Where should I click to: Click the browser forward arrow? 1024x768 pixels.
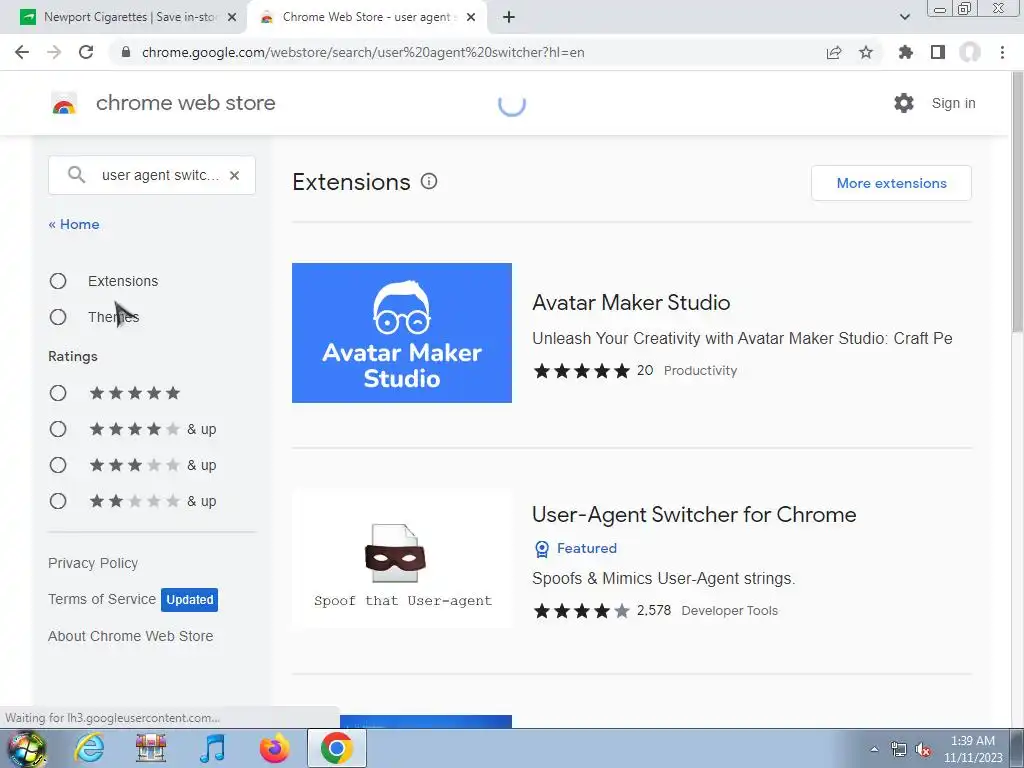(54, 52)
